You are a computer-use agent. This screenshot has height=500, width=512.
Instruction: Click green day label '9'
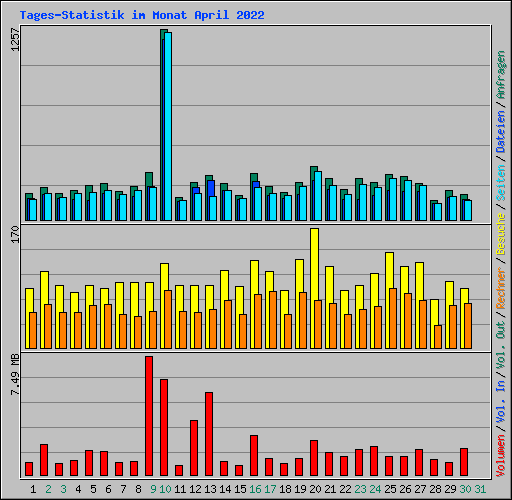pos(153,489)
